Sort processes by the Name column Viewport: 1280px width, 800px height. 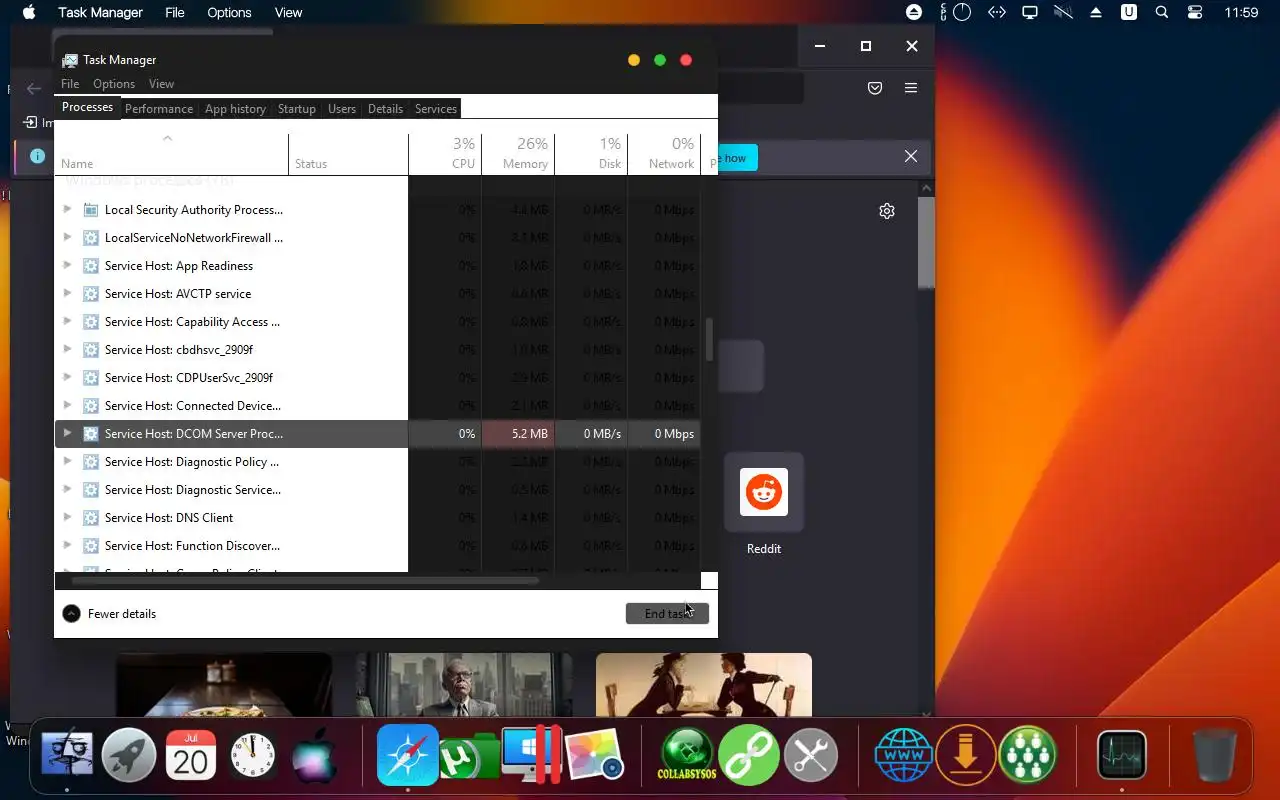(171, 155)
